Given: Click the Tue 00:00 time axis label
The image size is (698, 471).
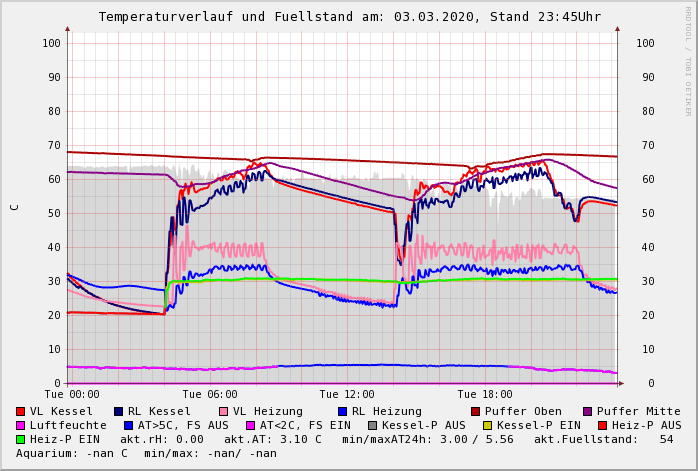Looking at the screenshot, I should (72, 395).
